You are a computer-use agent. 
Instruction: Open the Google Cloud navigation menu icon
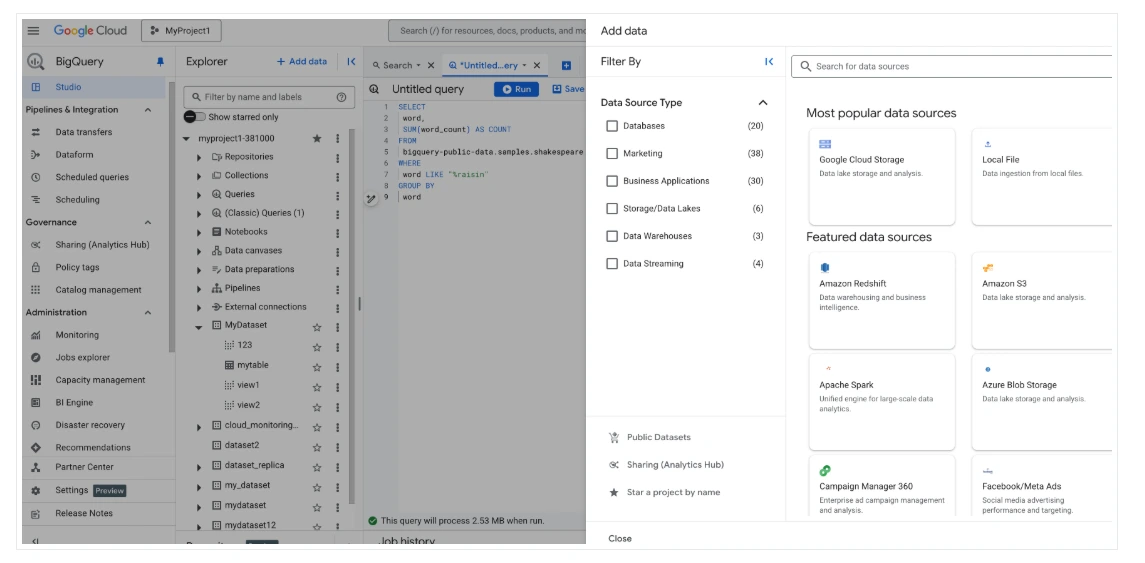click(x=33, y=31)
